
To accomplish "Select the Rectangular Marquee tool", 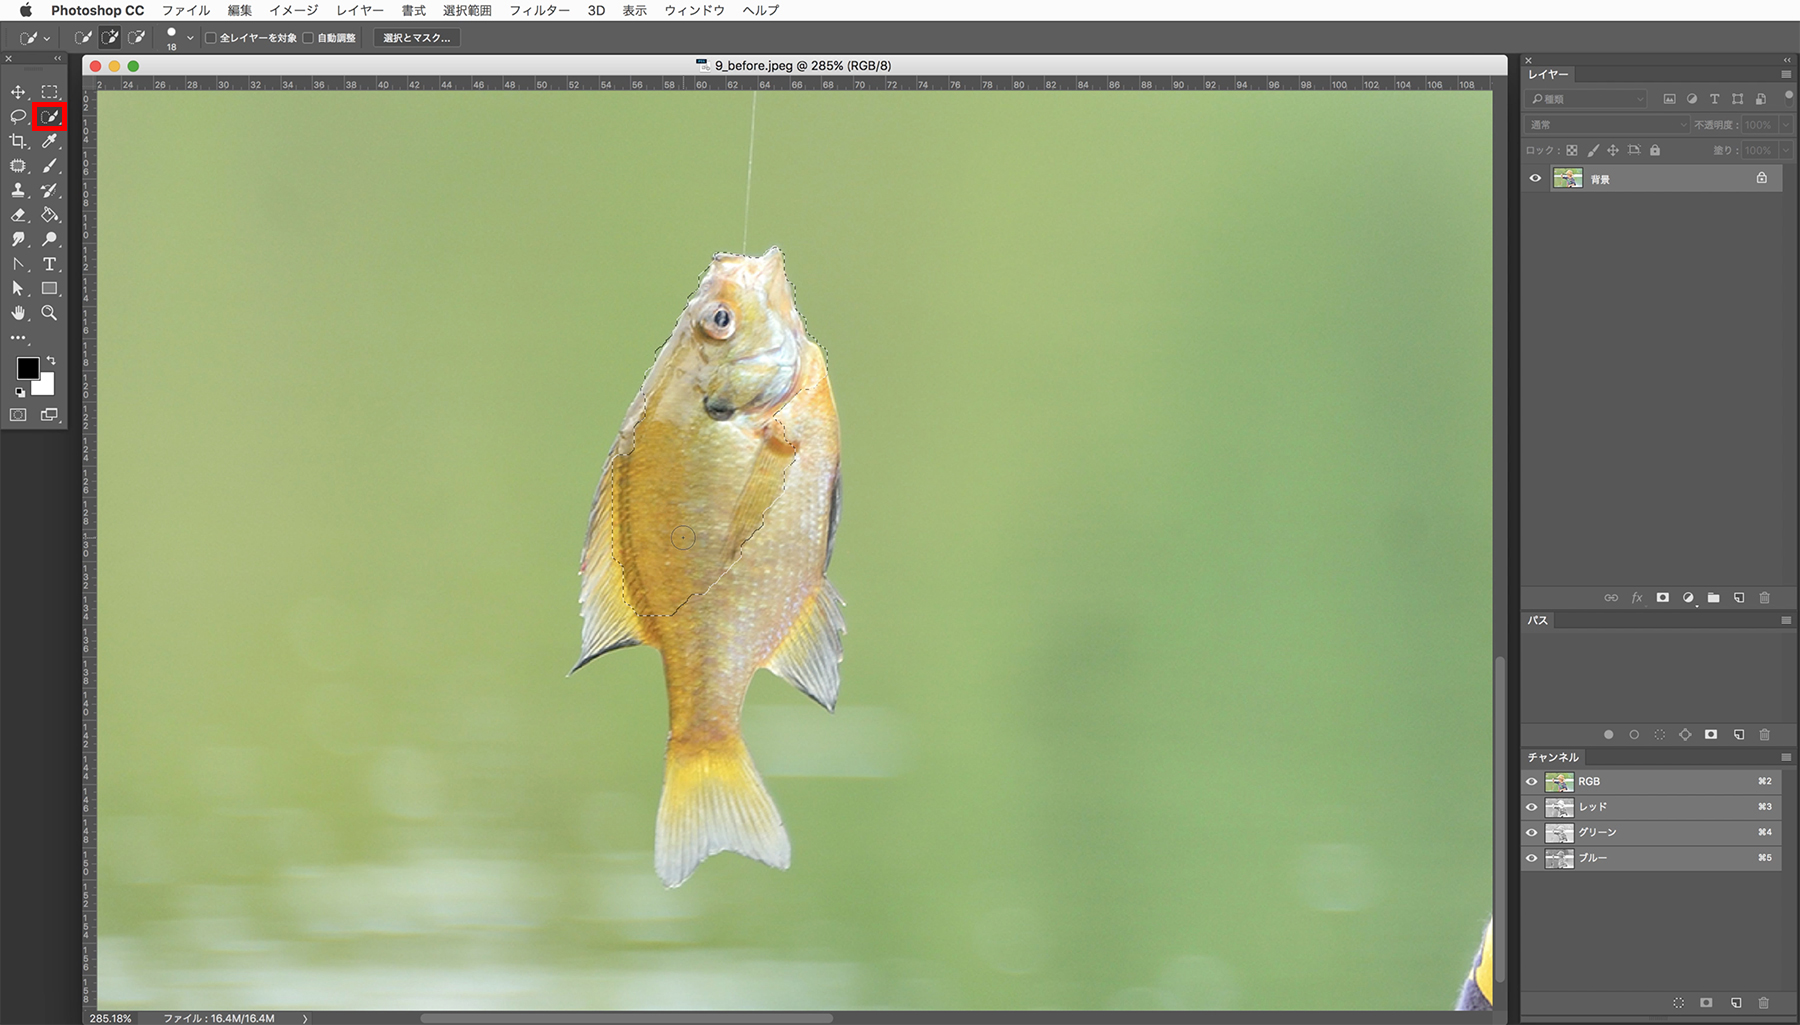I will (49, 92).
